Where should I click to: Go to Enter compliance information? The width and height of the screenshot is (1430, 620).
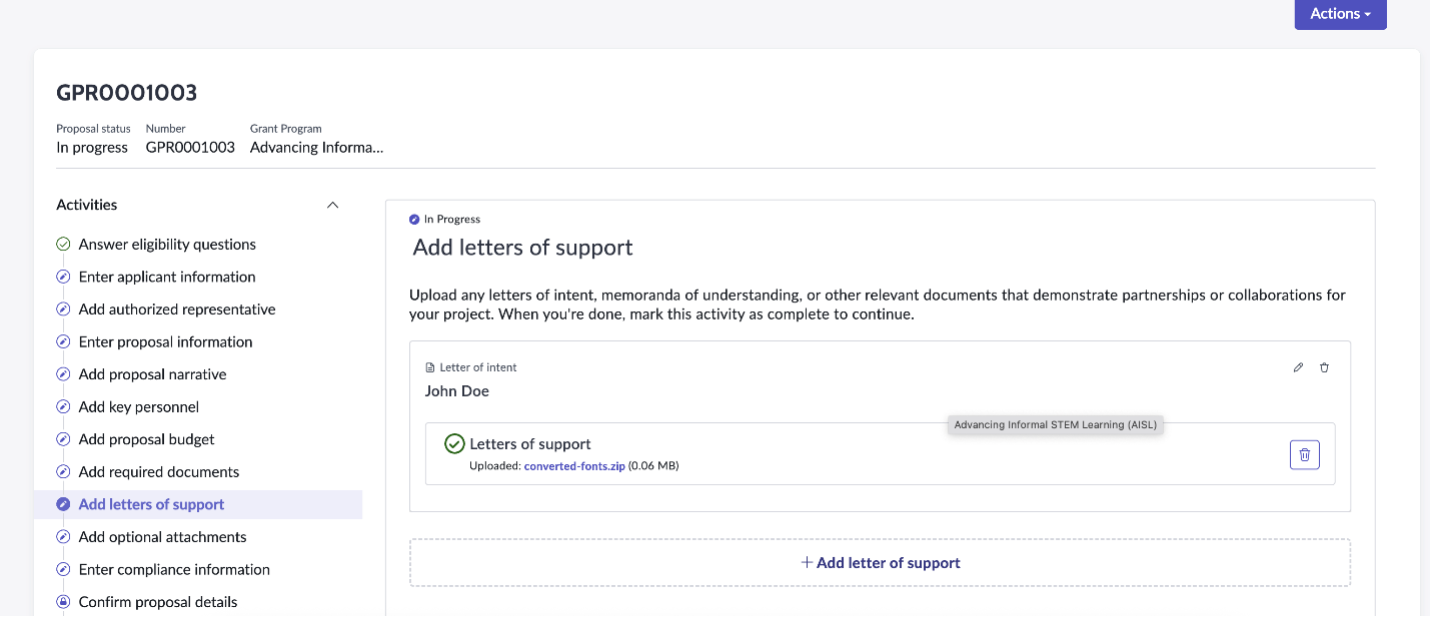pos(174,569)
